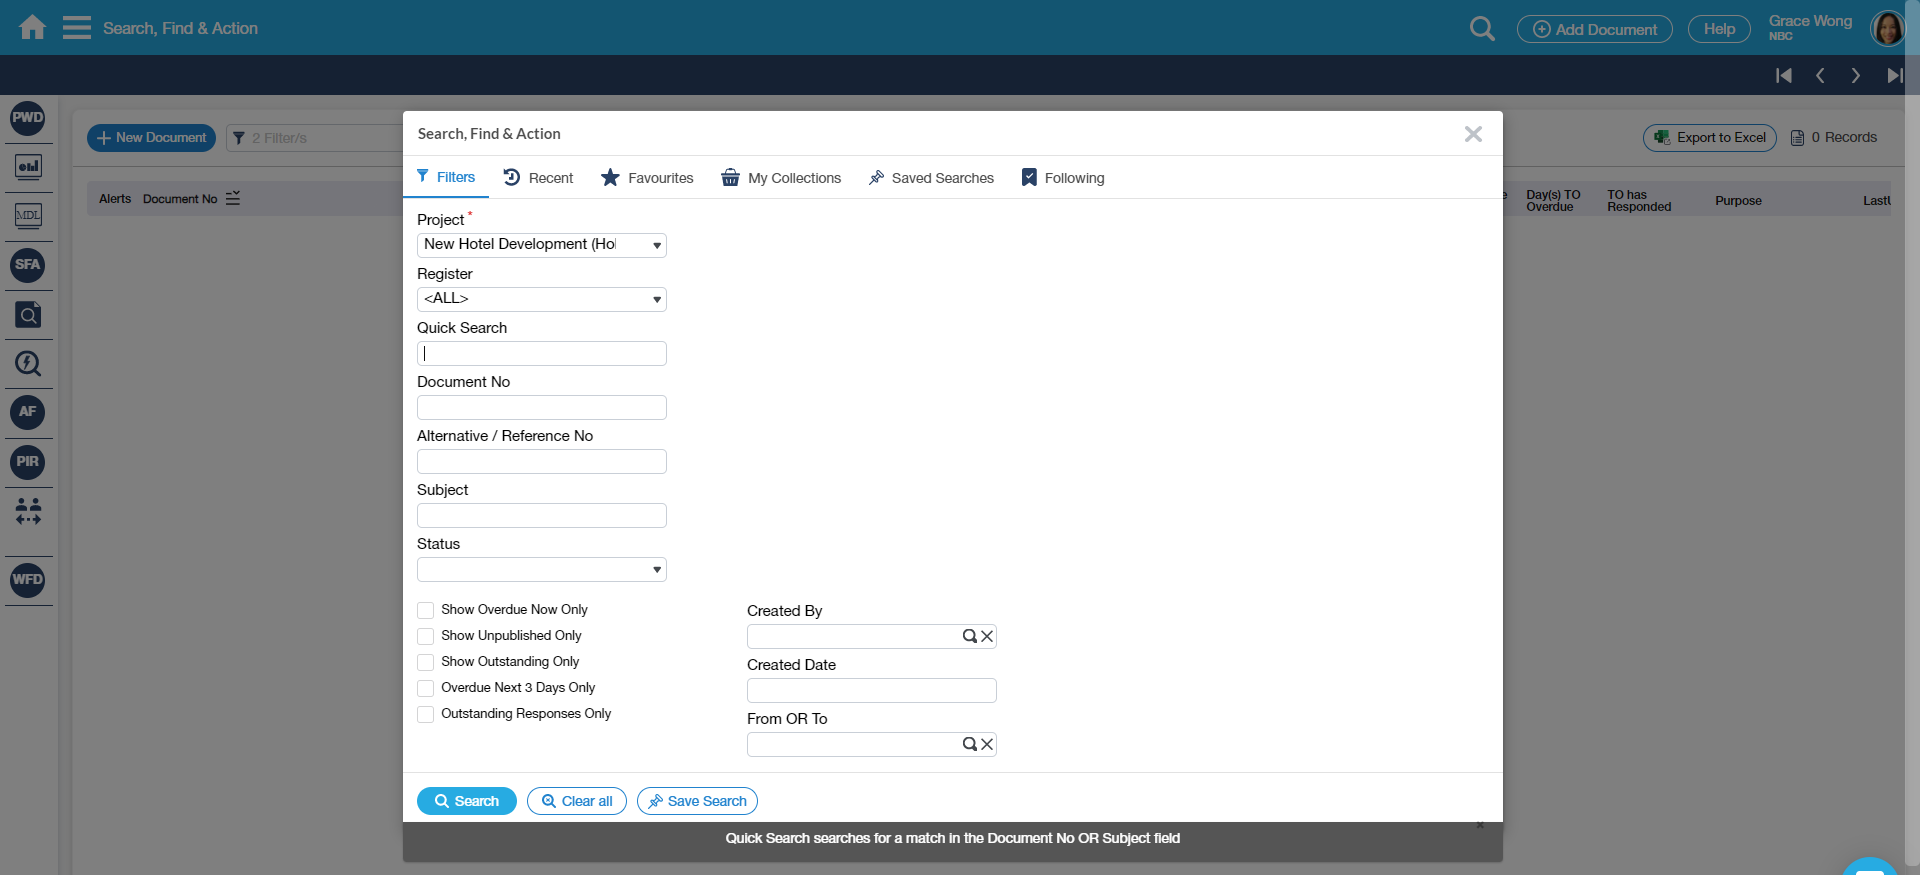Open the hamburger navigation menu
Viewport: 1920px width, 875px height.
point(76,27)
